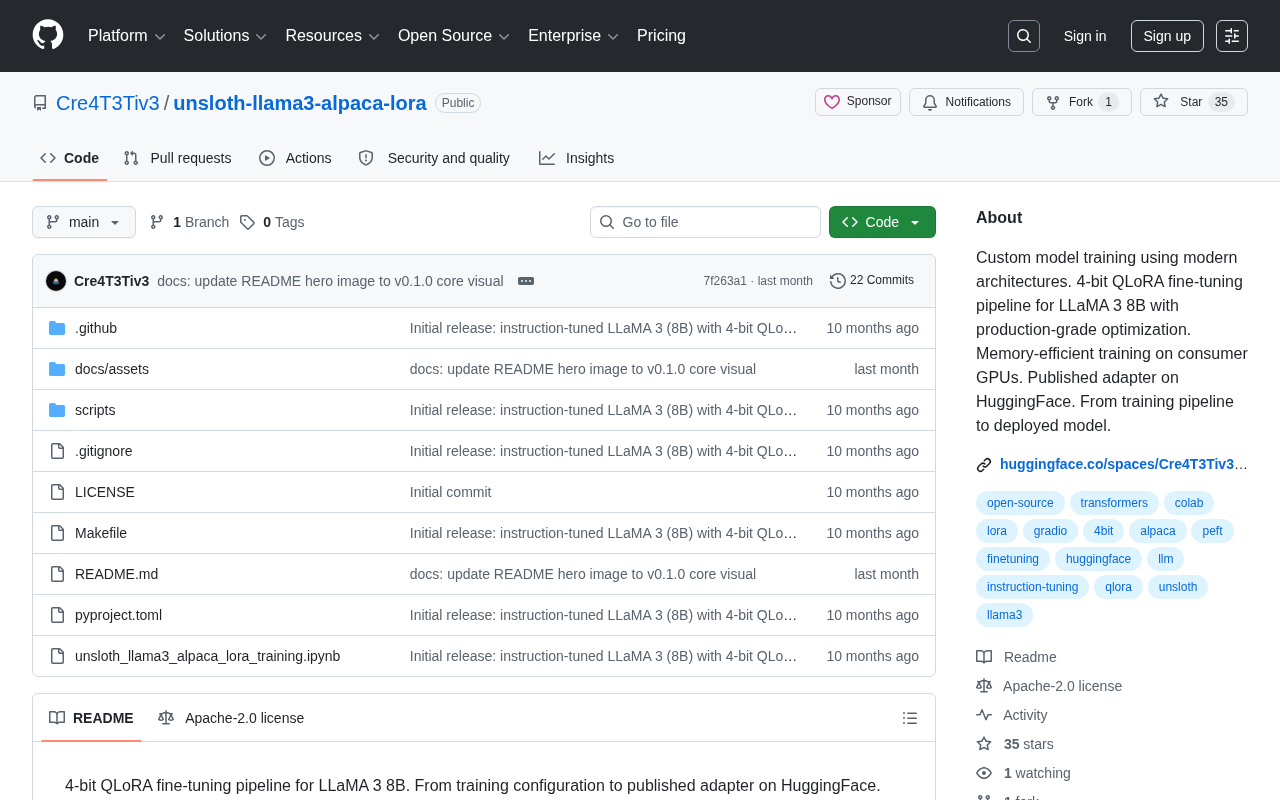
Task: Select the qlora topic tag
Action: (x=1118, y=587)
